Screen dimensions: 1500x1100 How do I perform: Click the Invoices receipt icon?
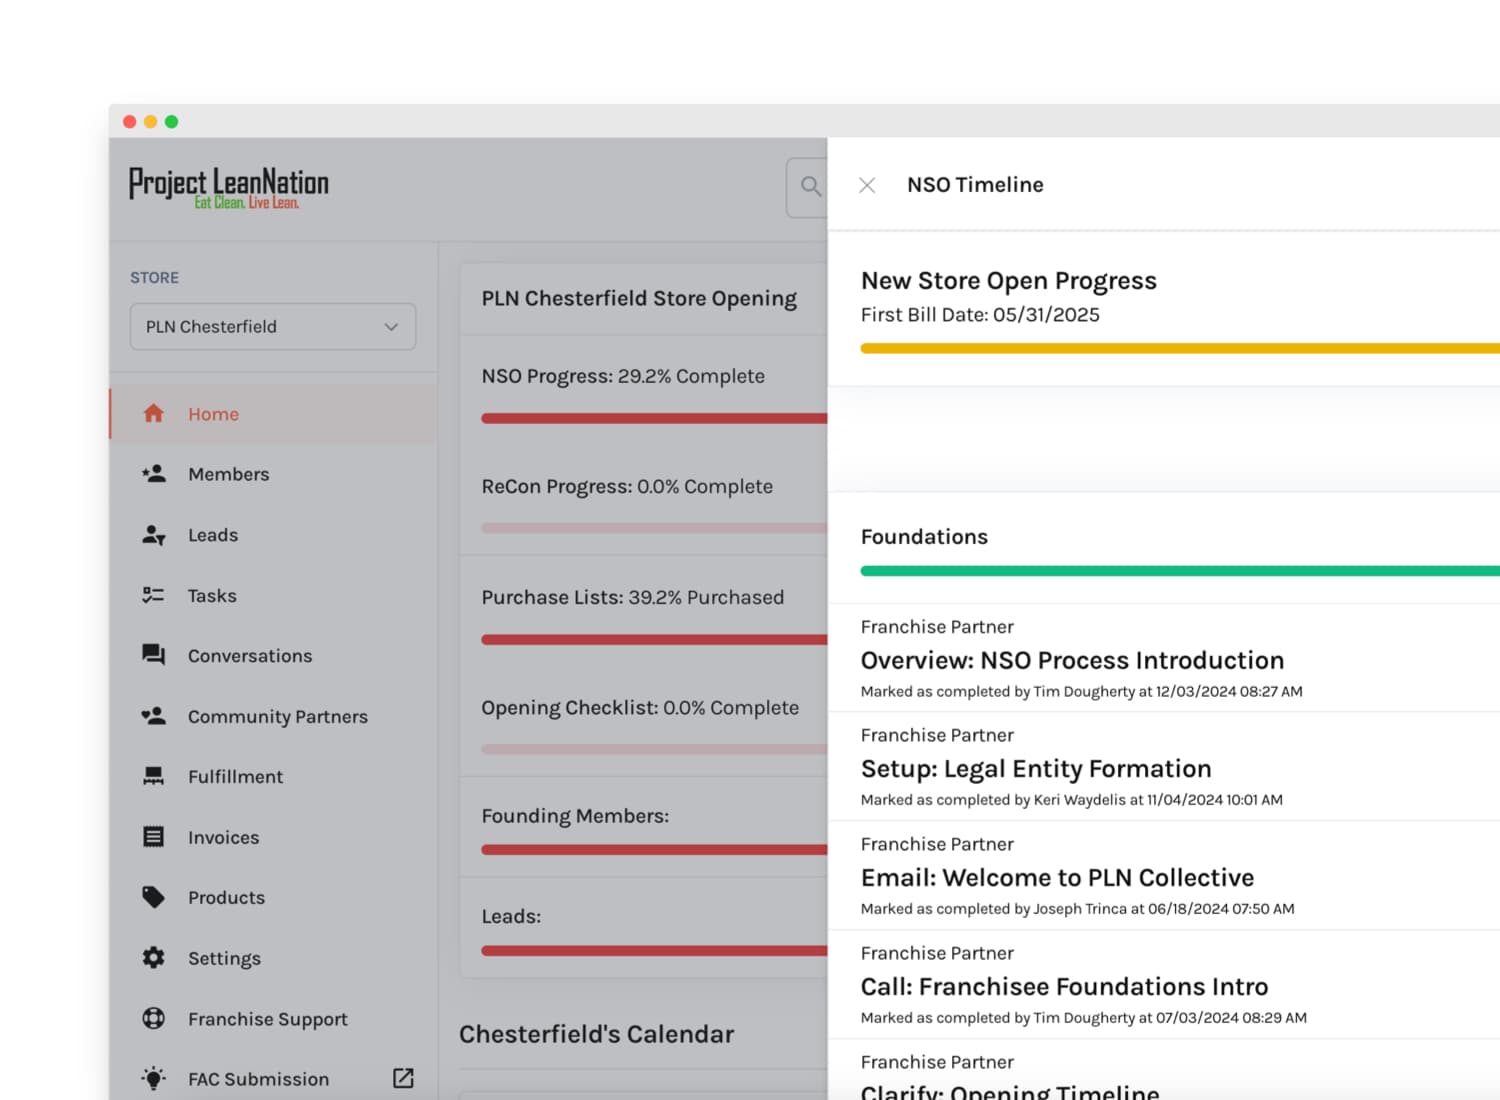153,837
